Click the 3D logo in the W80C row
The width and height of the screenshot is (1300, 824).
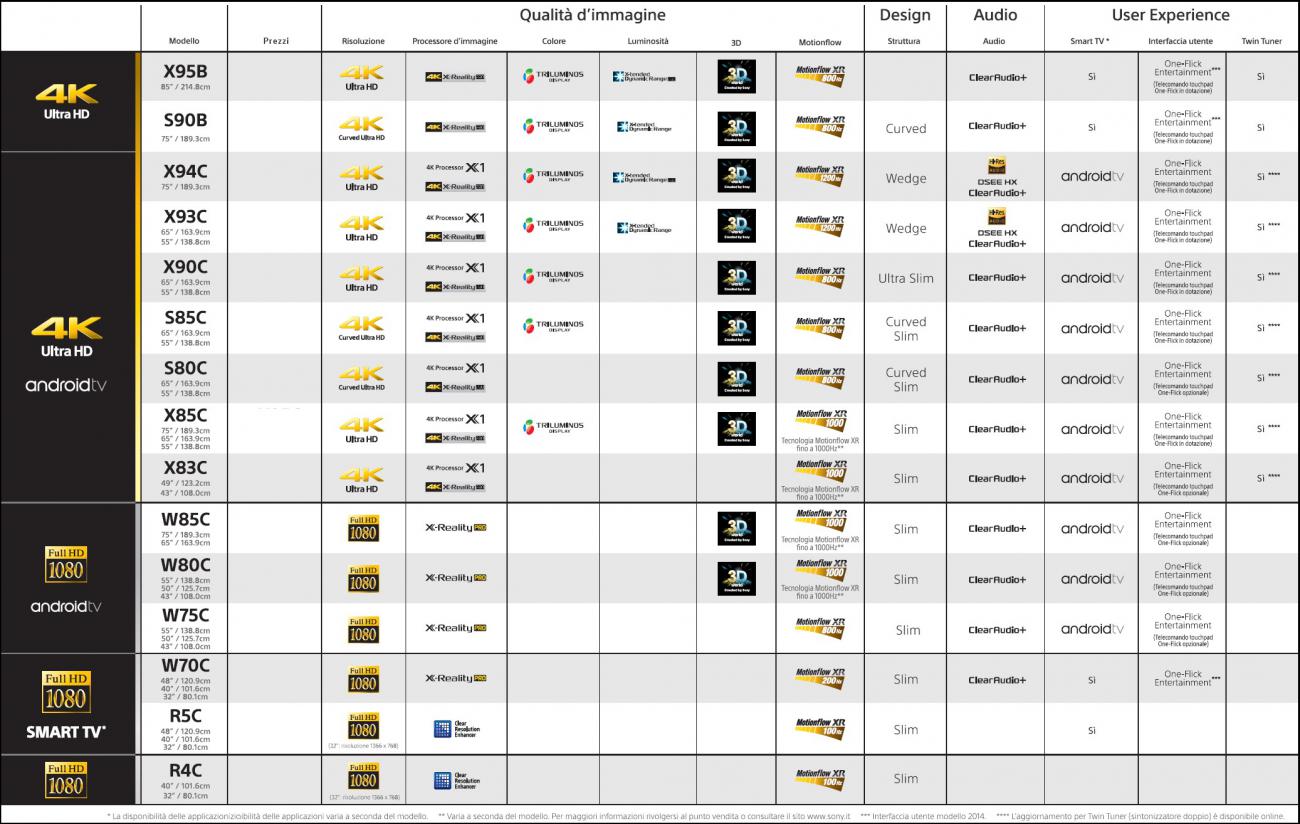point(736,579)
